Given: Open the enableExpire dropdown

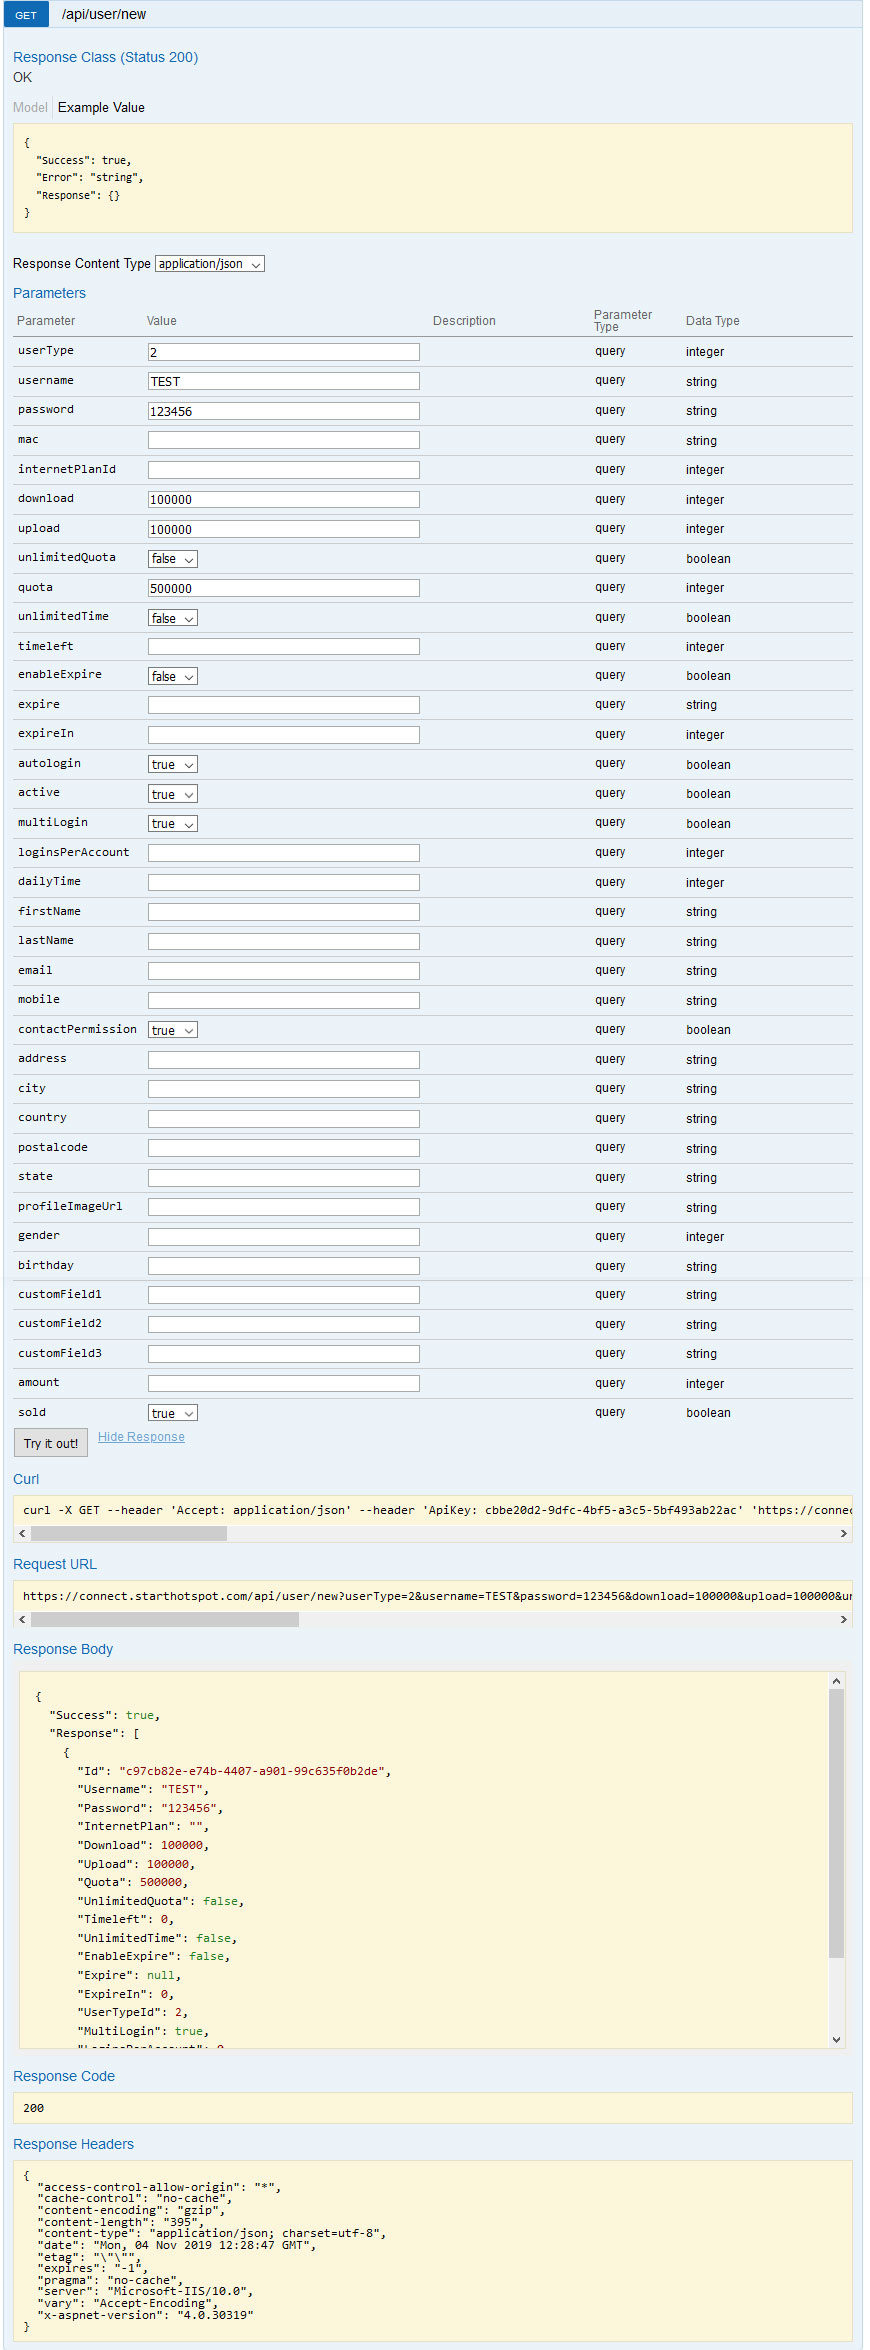Looking at the screenshot, I should click(173, 677).
